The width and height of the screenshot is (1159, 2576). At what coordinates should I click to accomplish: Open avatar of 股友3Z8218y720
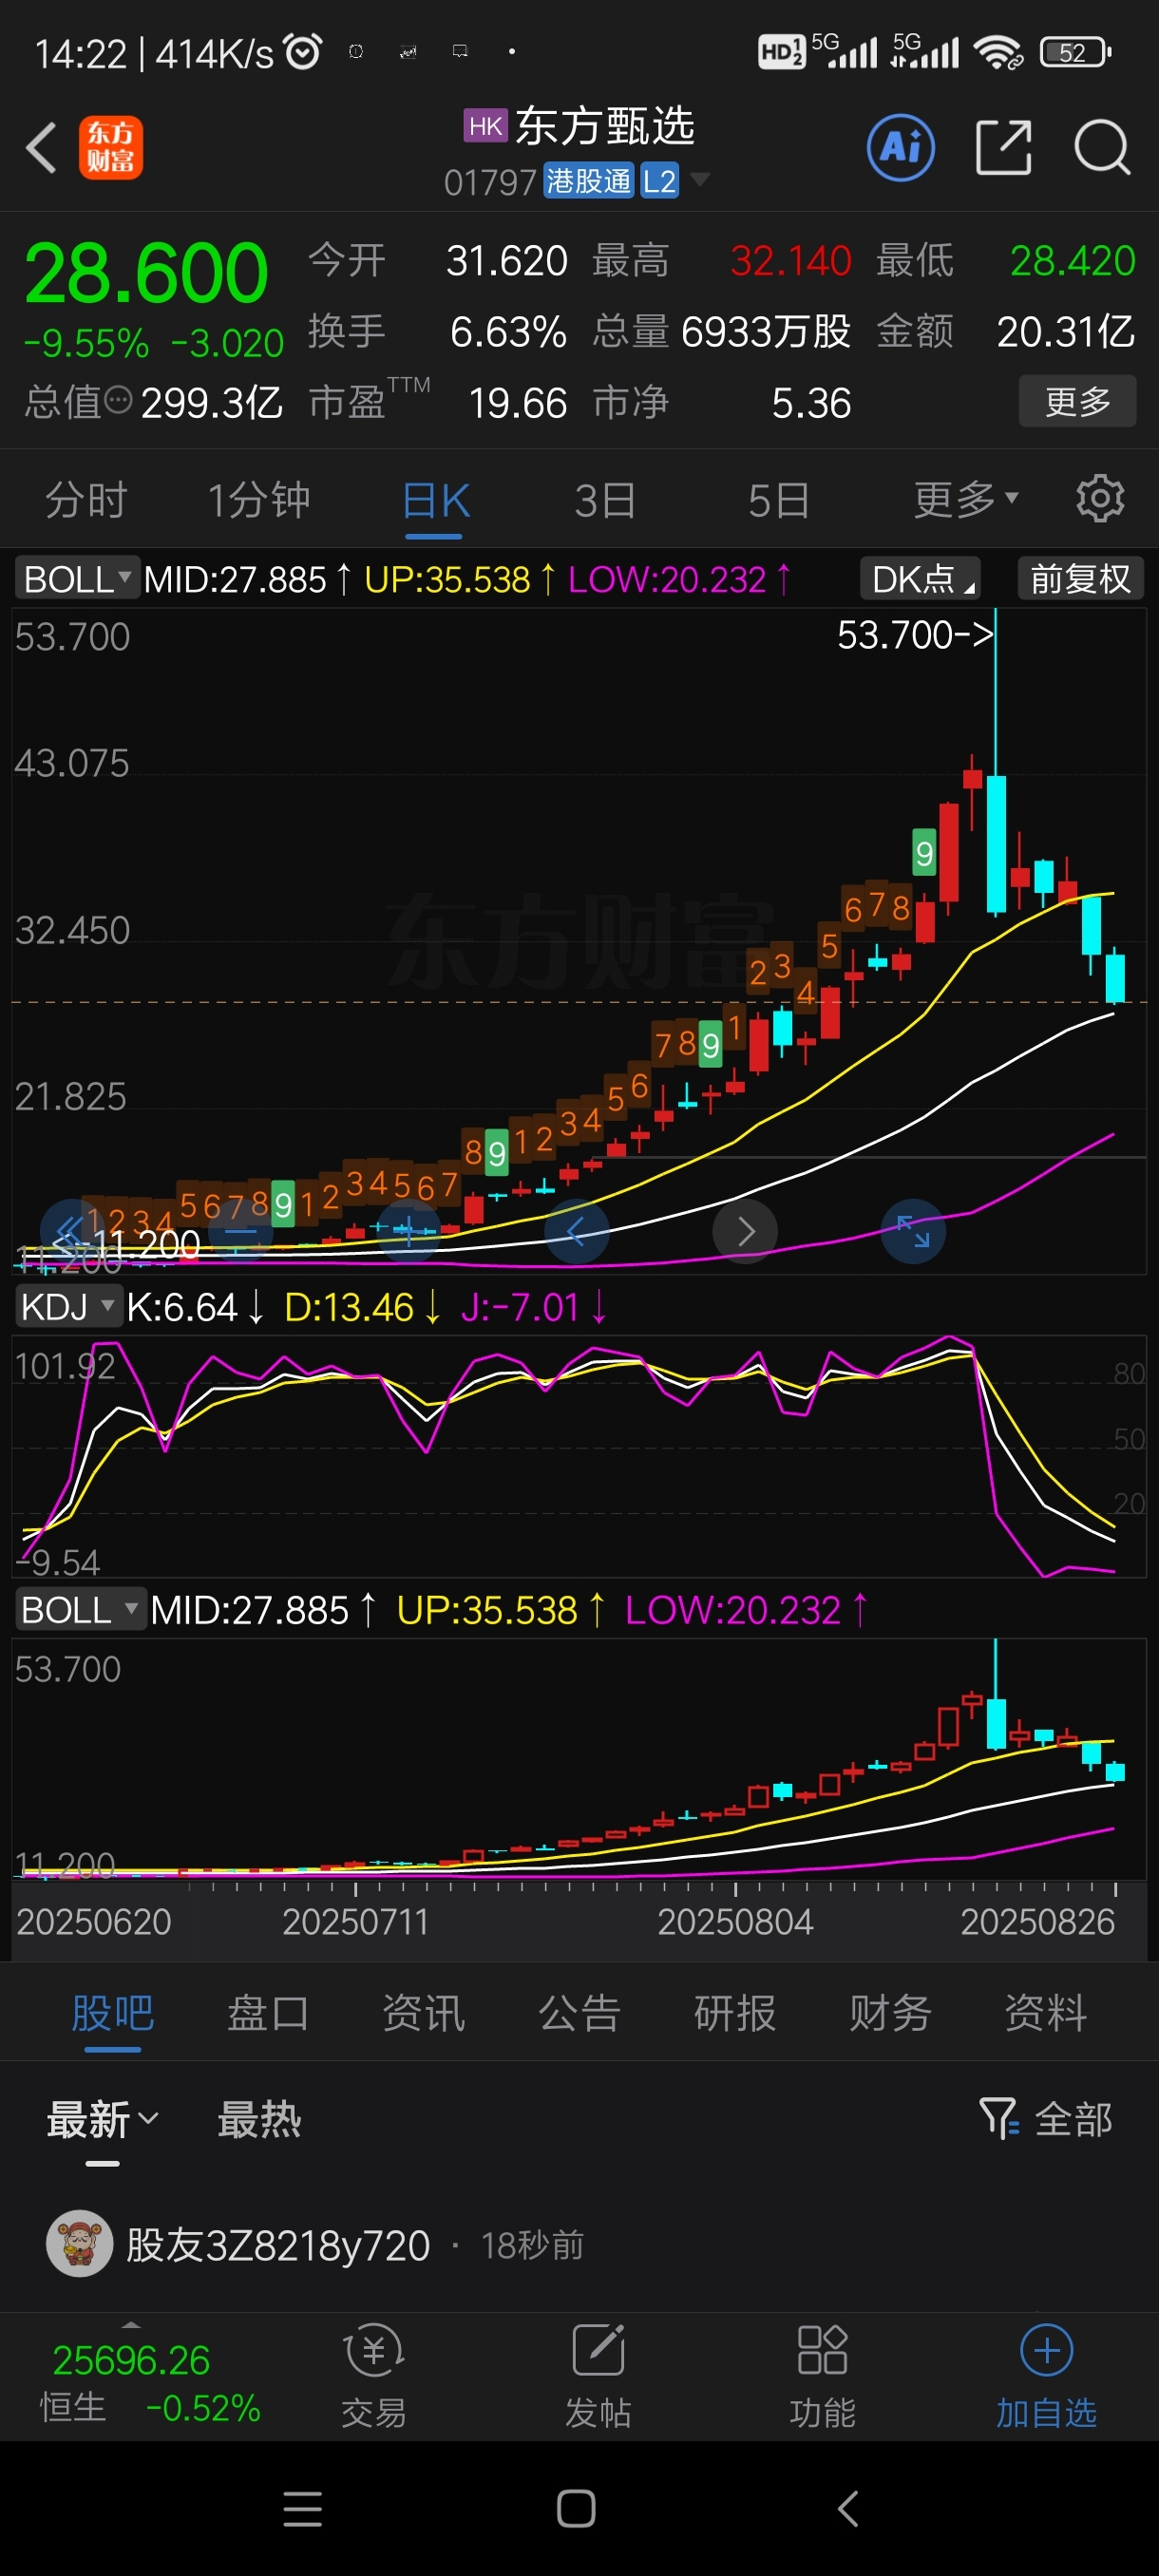(79, 2244)
